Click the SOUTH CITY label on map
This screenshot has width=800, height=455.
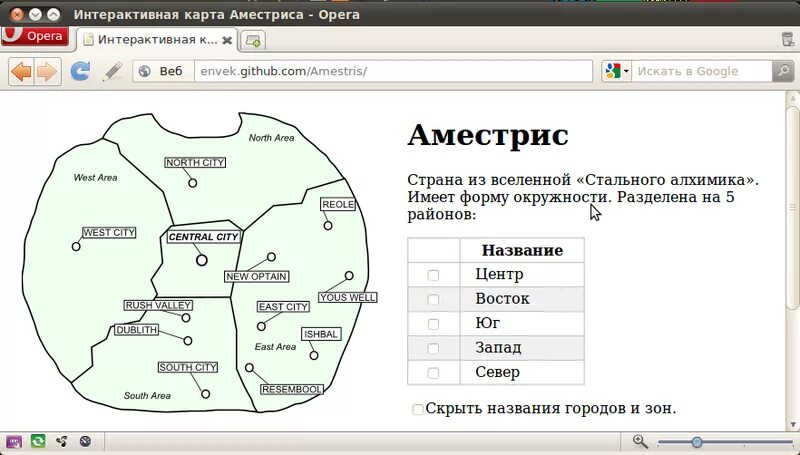click(x=188, y=367)
